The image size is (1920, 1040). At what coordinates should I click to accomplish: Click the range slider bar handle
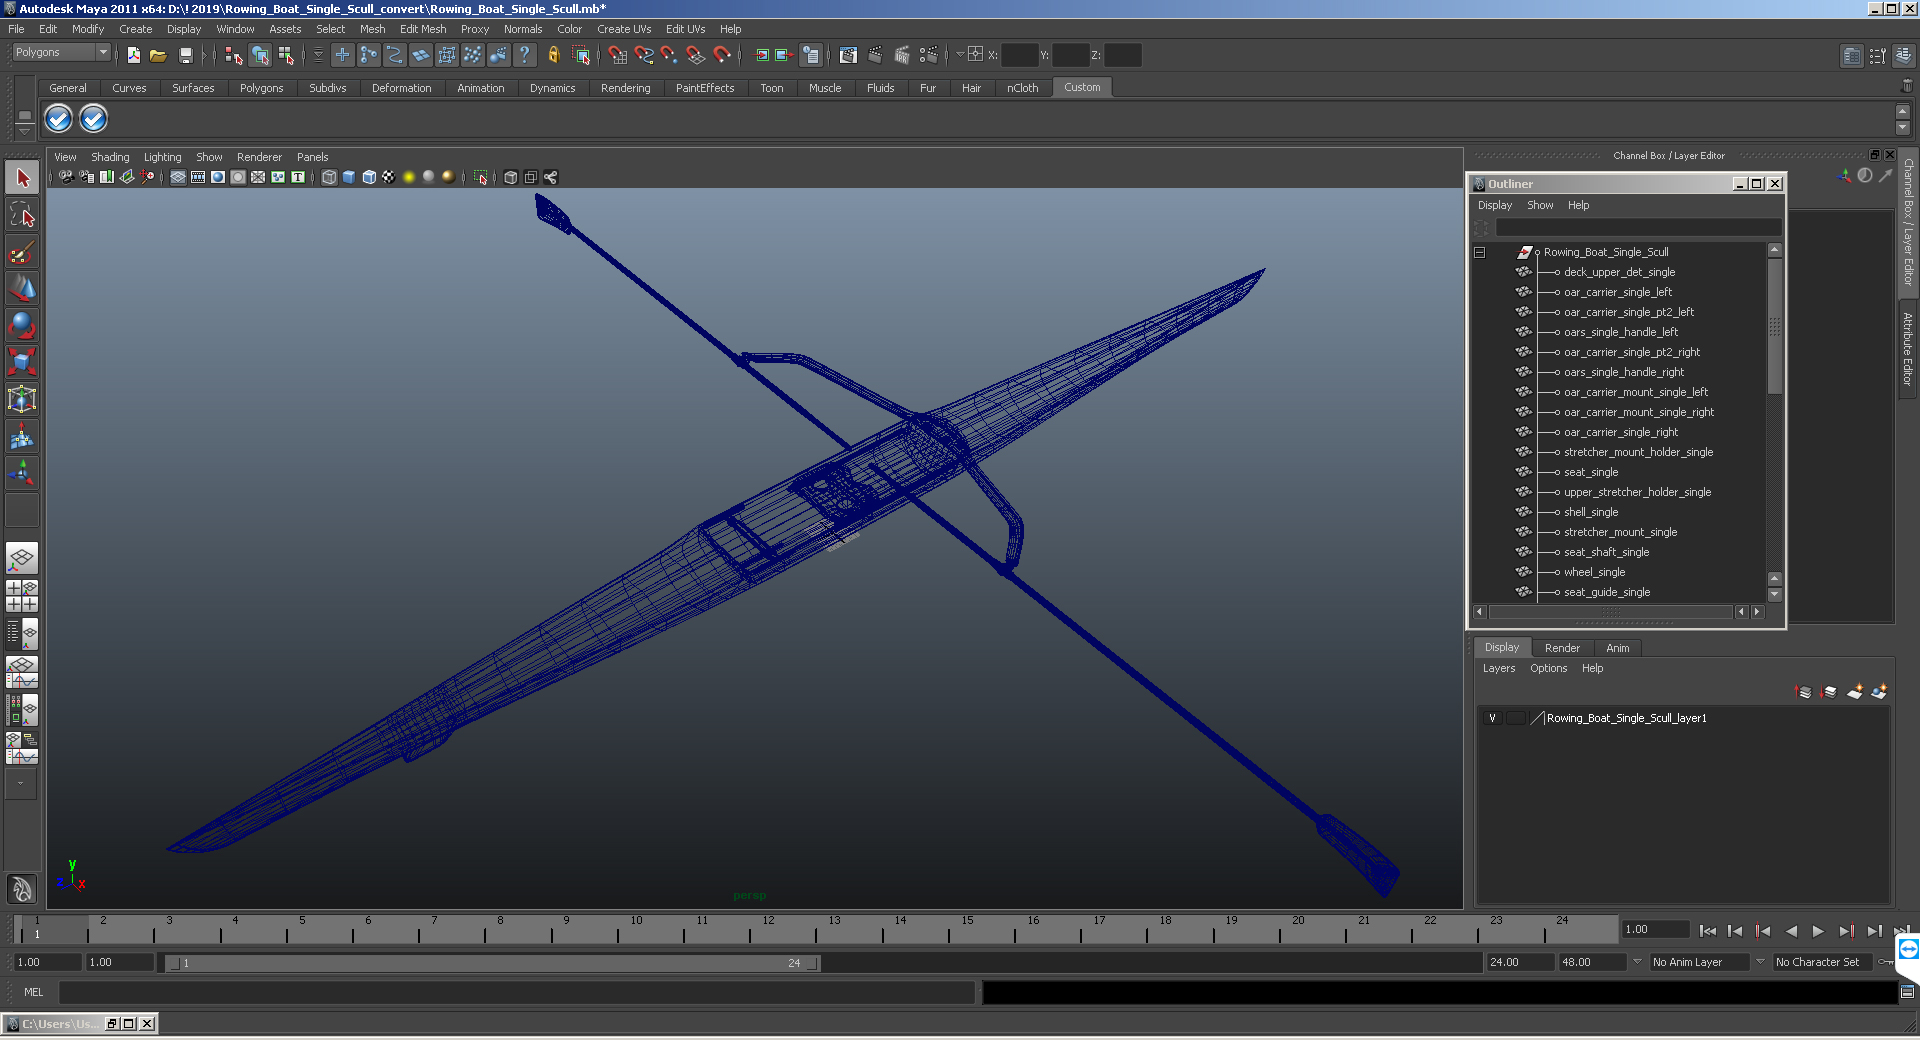493,963
